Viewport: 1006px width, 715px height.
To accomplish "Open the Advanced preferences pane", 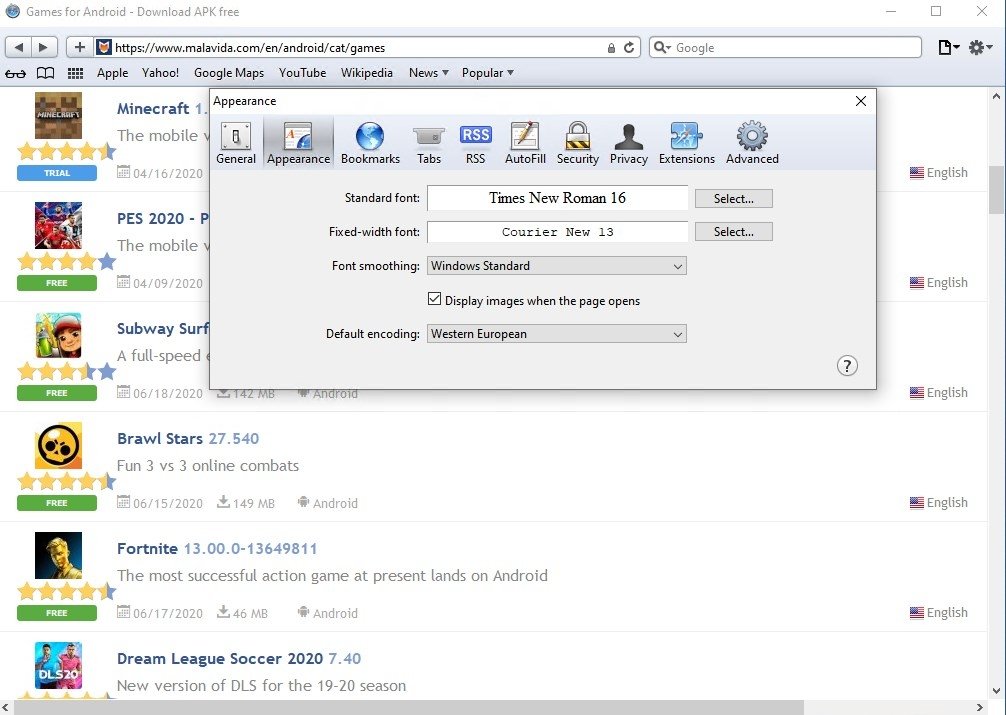I will (752, 143).
